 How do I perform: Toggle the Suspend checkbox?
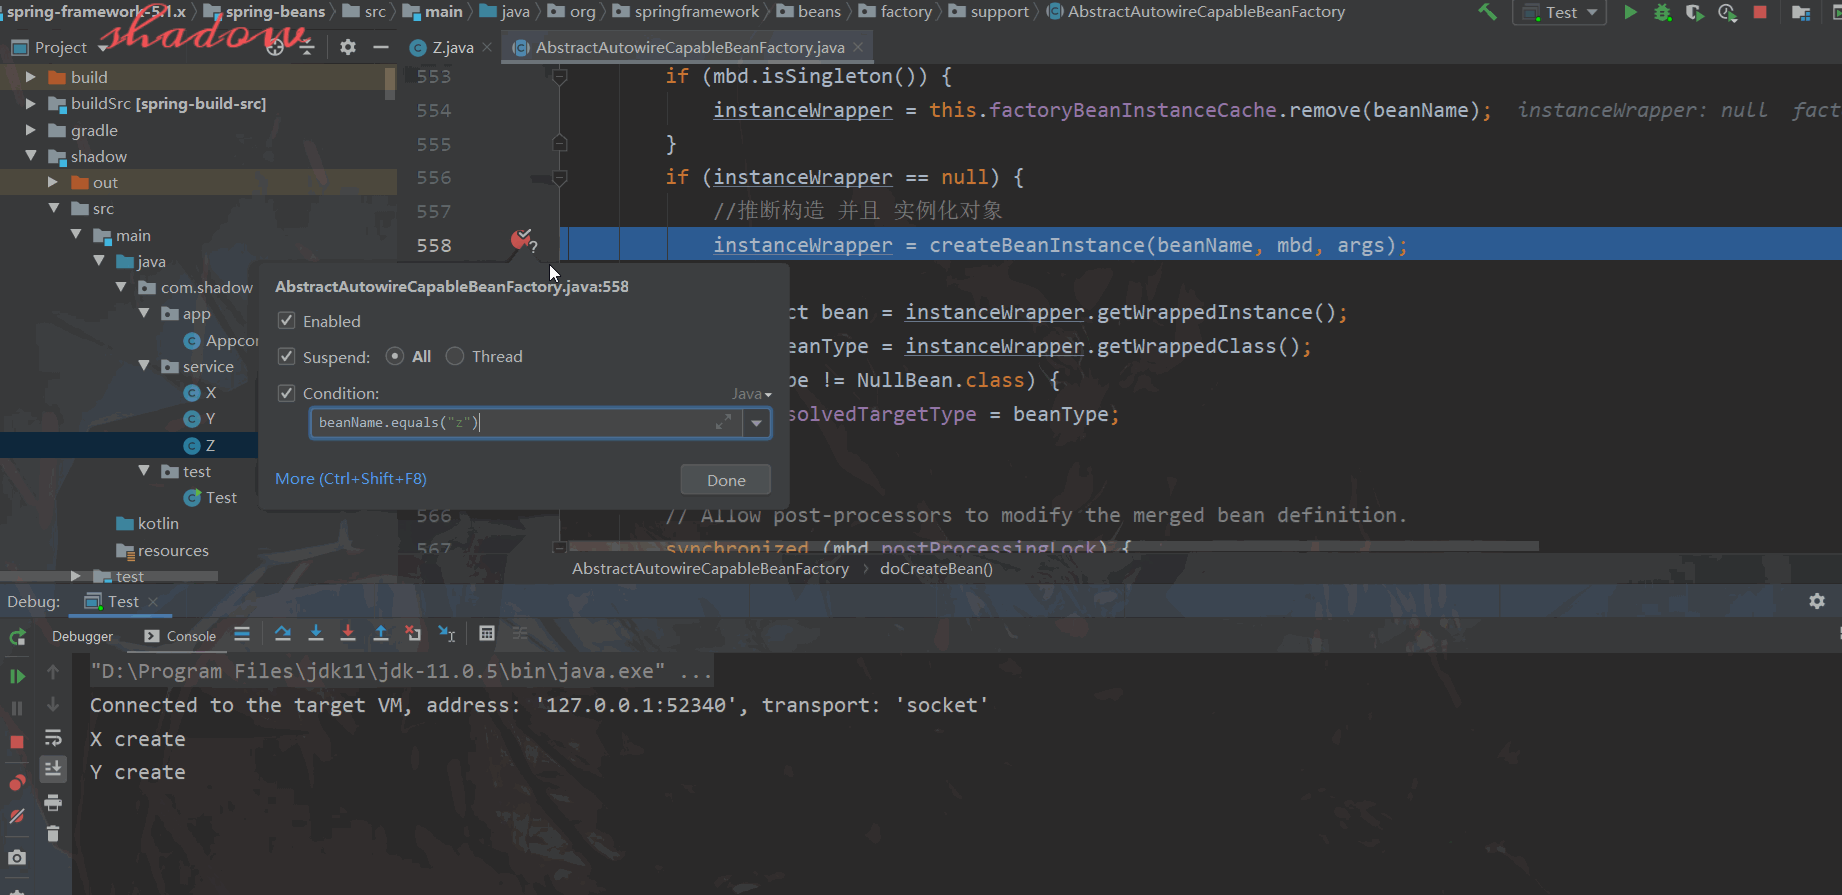pyautogui.click(x=287, y=357)
